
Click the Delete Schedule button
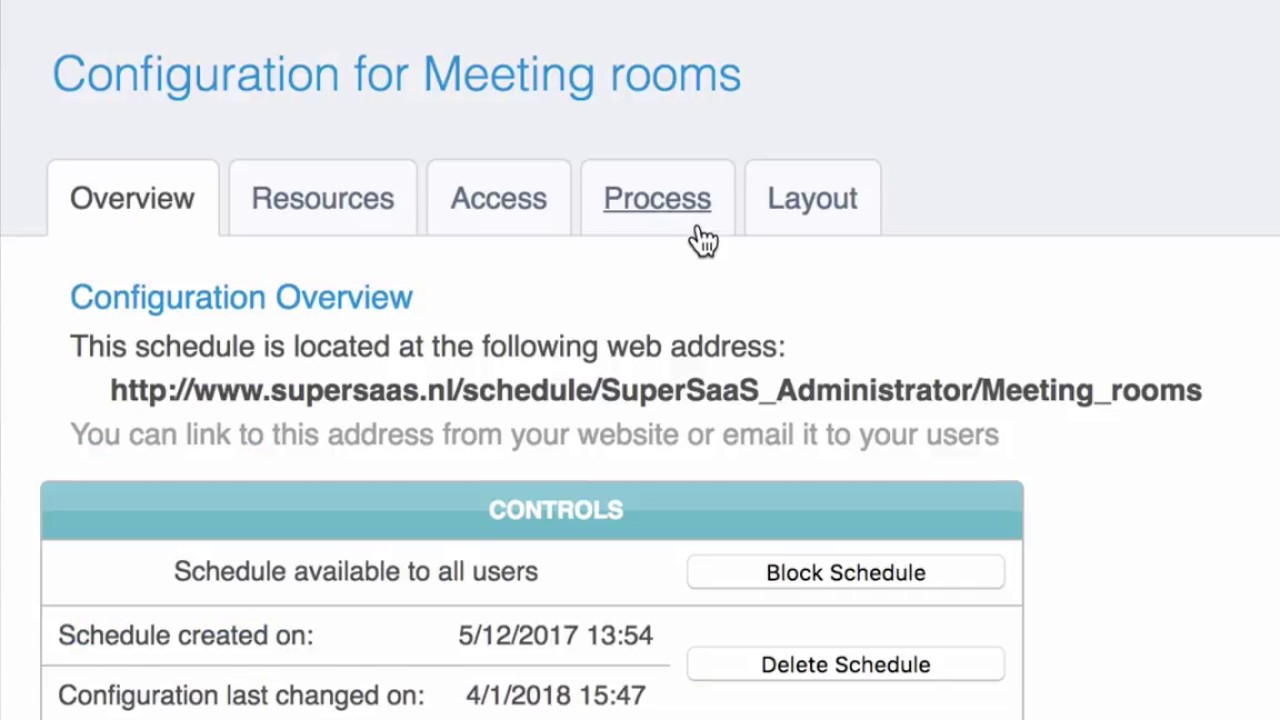pos(846,665)
